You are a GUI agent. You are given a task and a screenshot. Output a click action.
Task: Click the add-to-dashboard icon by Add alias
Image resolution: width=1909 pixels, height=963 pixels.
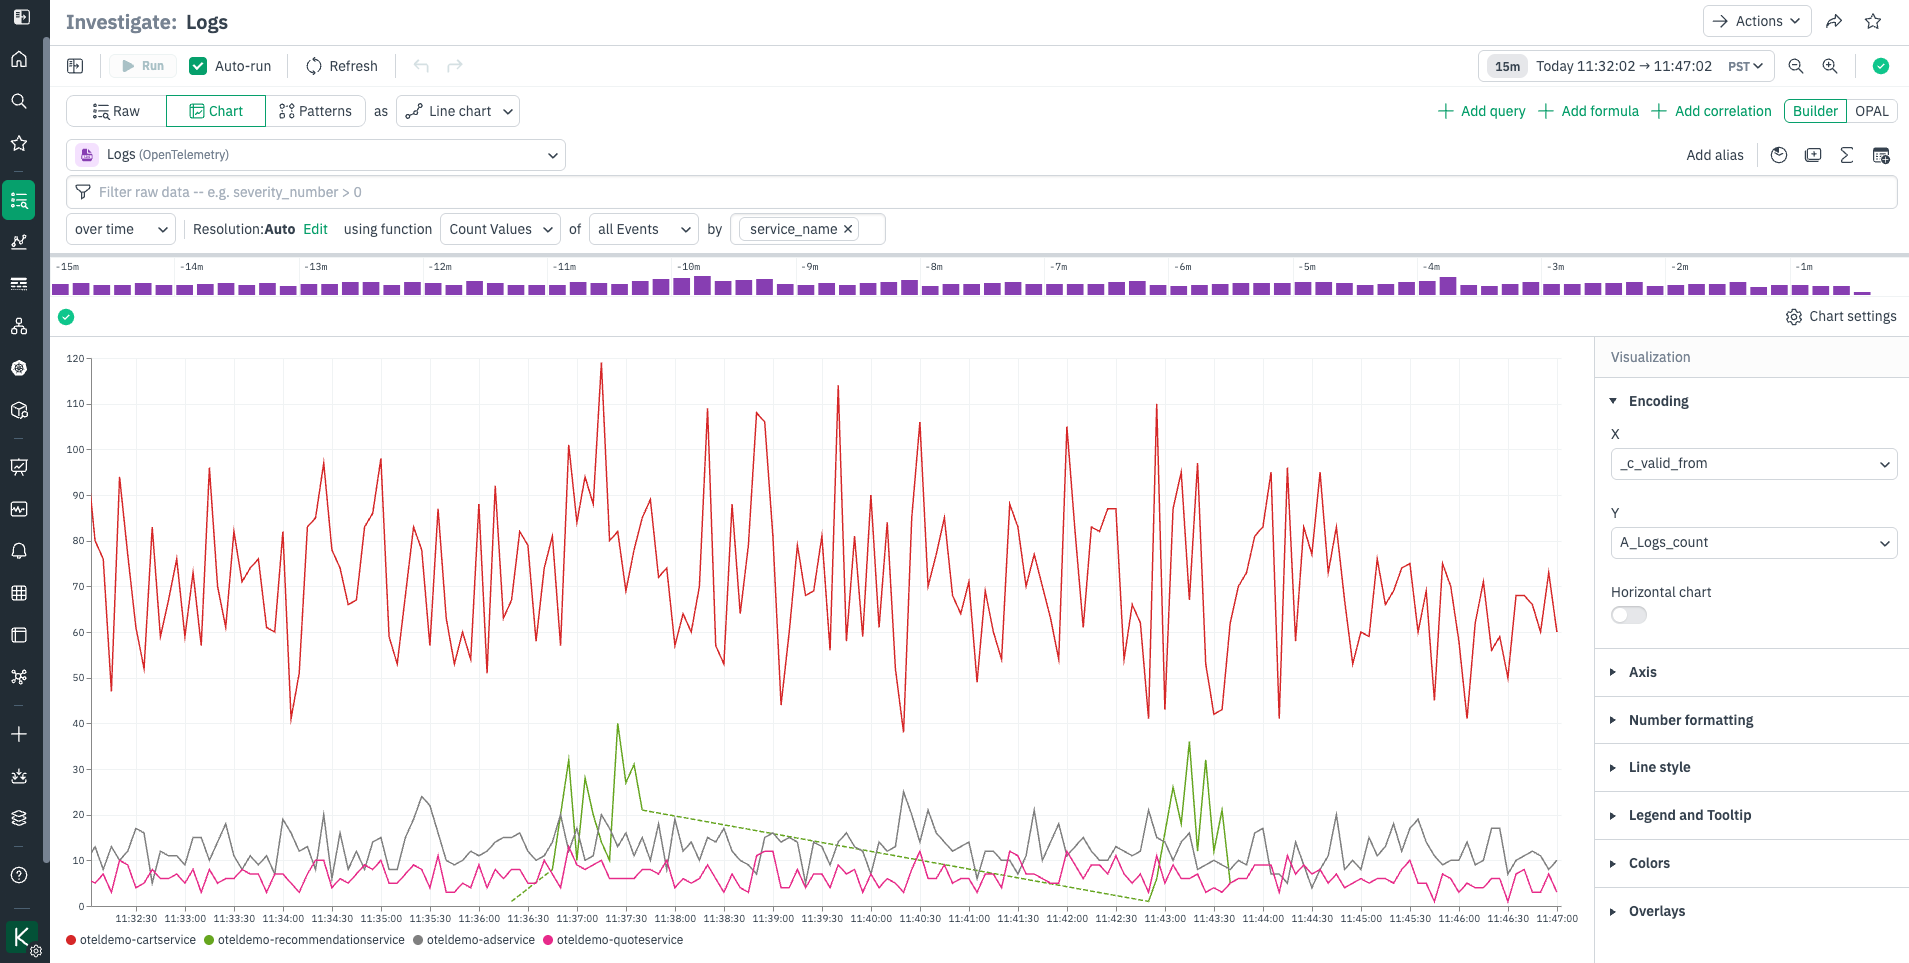(1813, 155)
